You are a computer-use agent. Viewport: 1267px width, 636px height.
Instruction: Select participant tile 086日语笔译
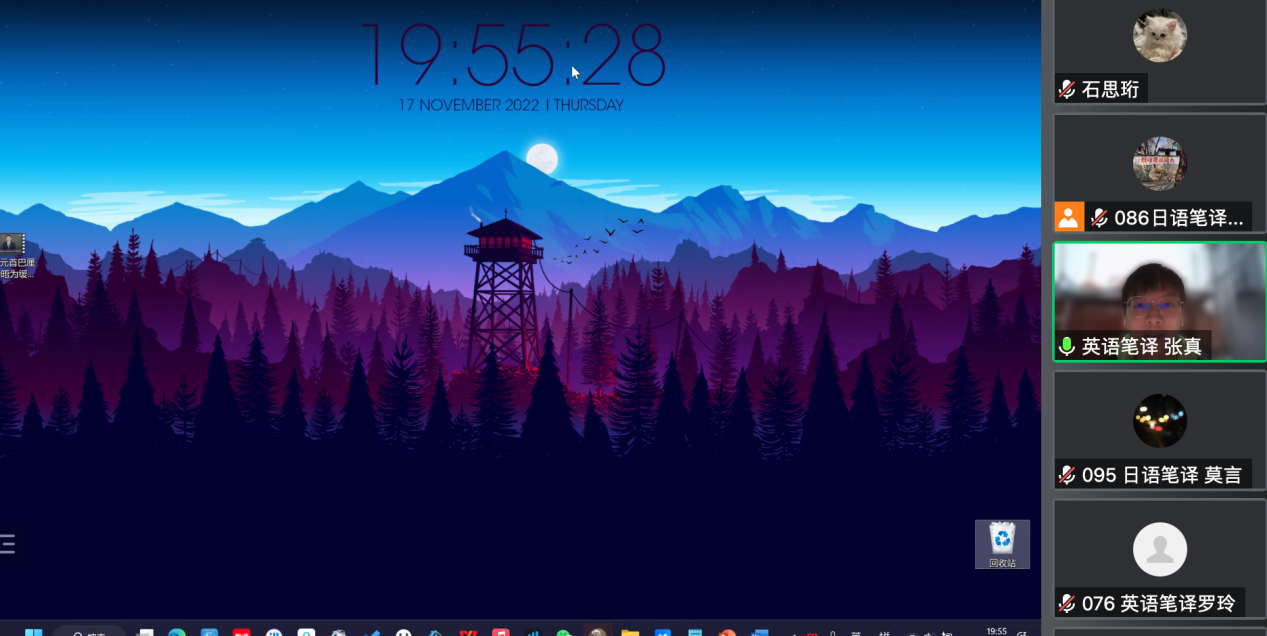point(1160,173)
